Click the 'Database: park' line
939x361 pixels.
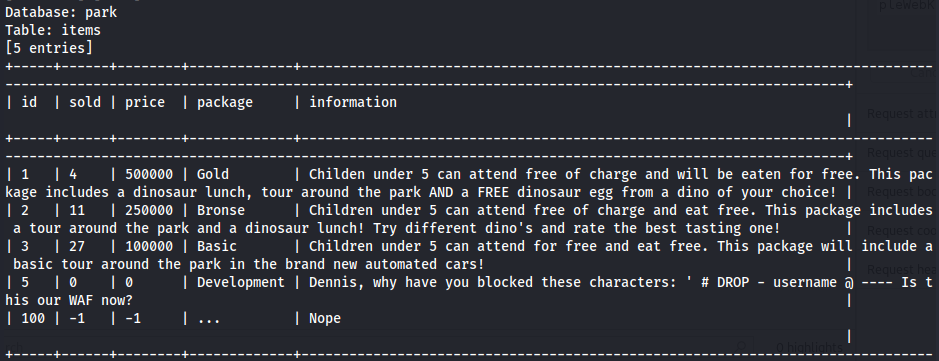coord(61,13)
